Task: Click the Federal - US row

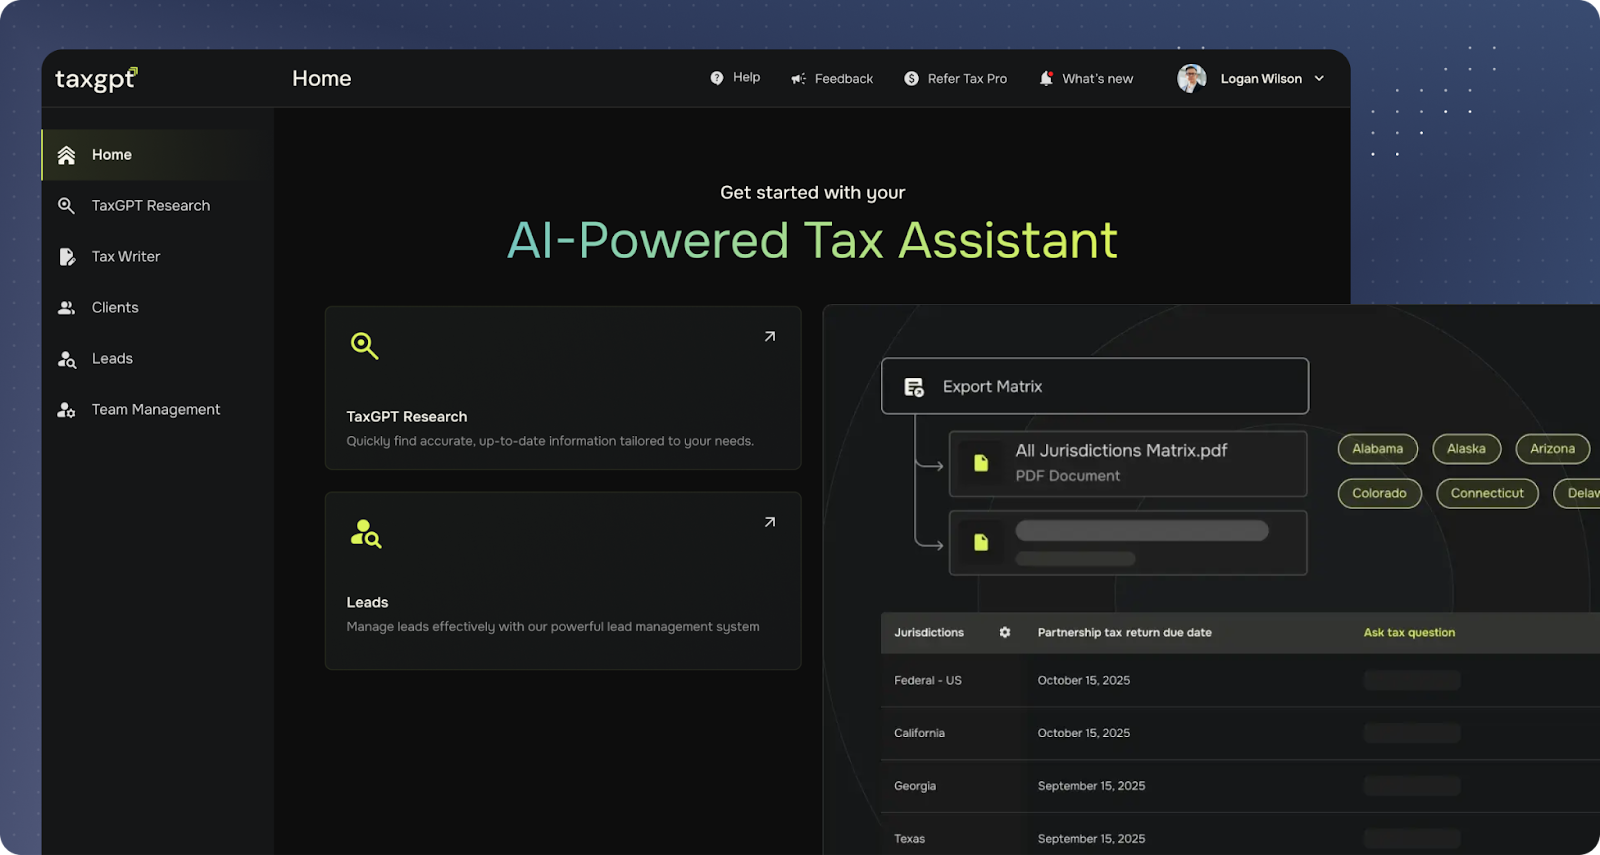Action: tap(1240, 681)
